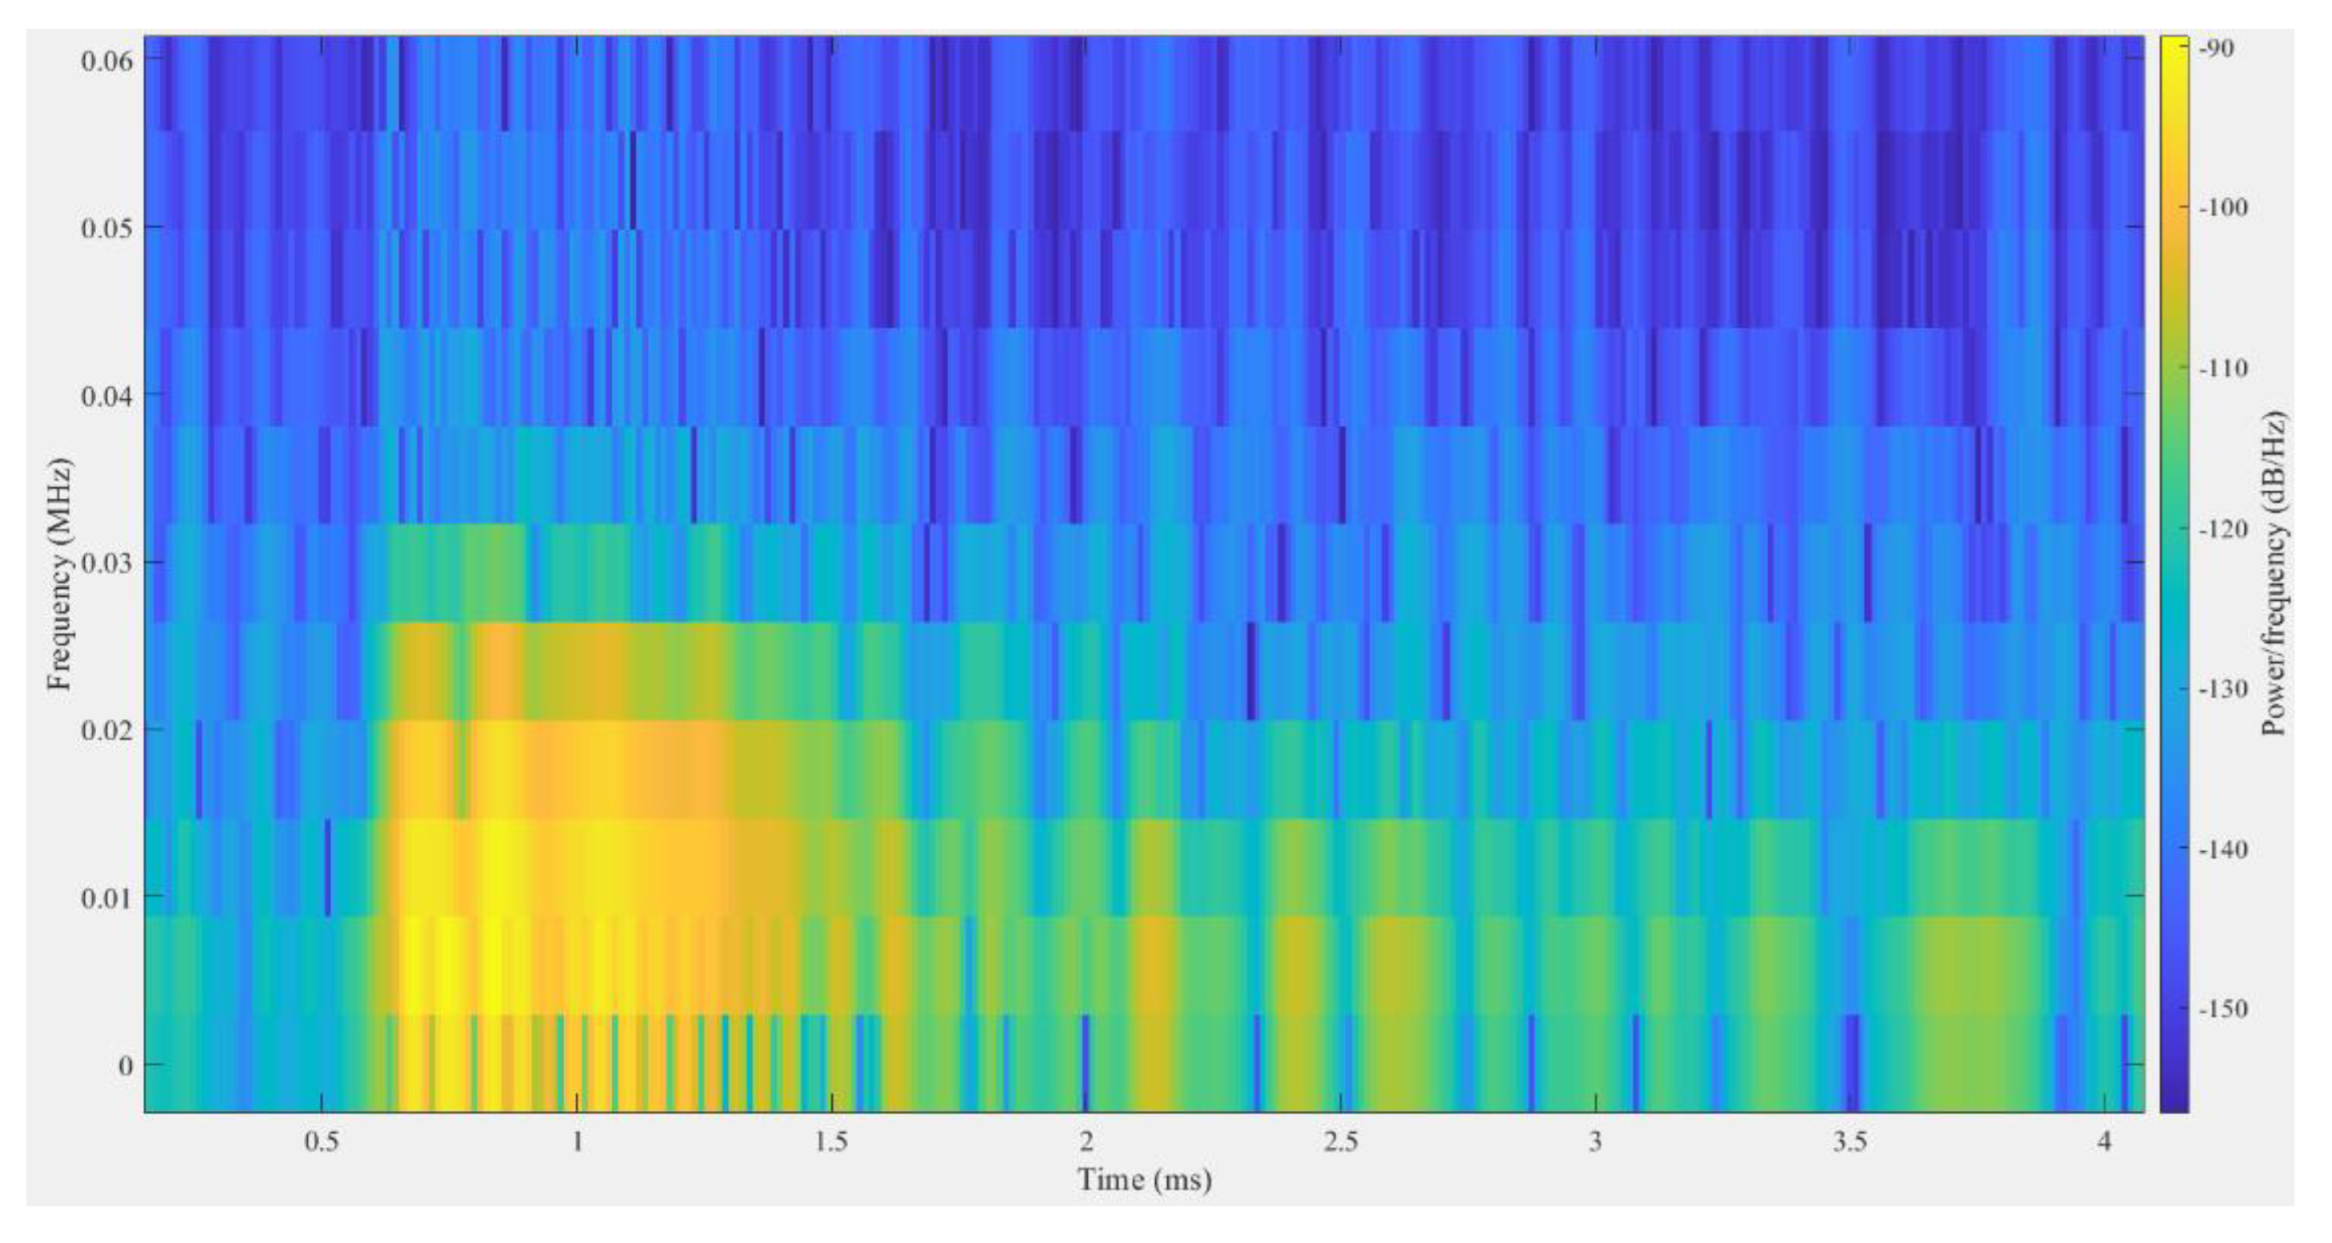
Task: Click the 0.02 frequency tick label
Action: (x=107, y=730)
